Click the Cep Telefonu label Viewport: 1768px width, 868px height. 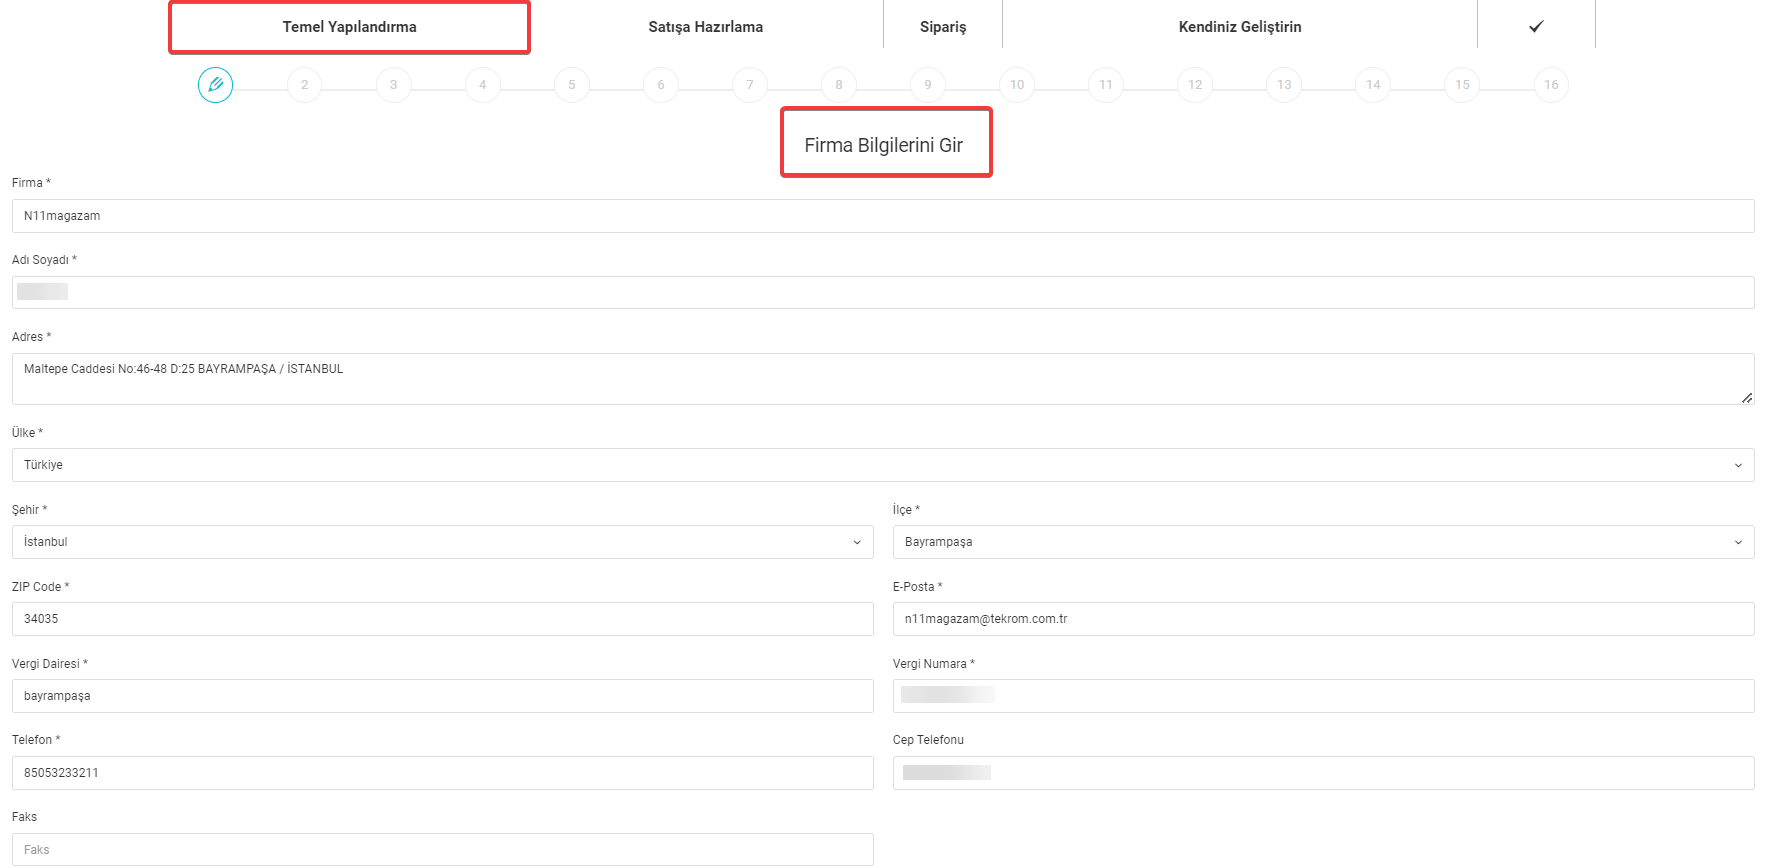click(929, 740)
